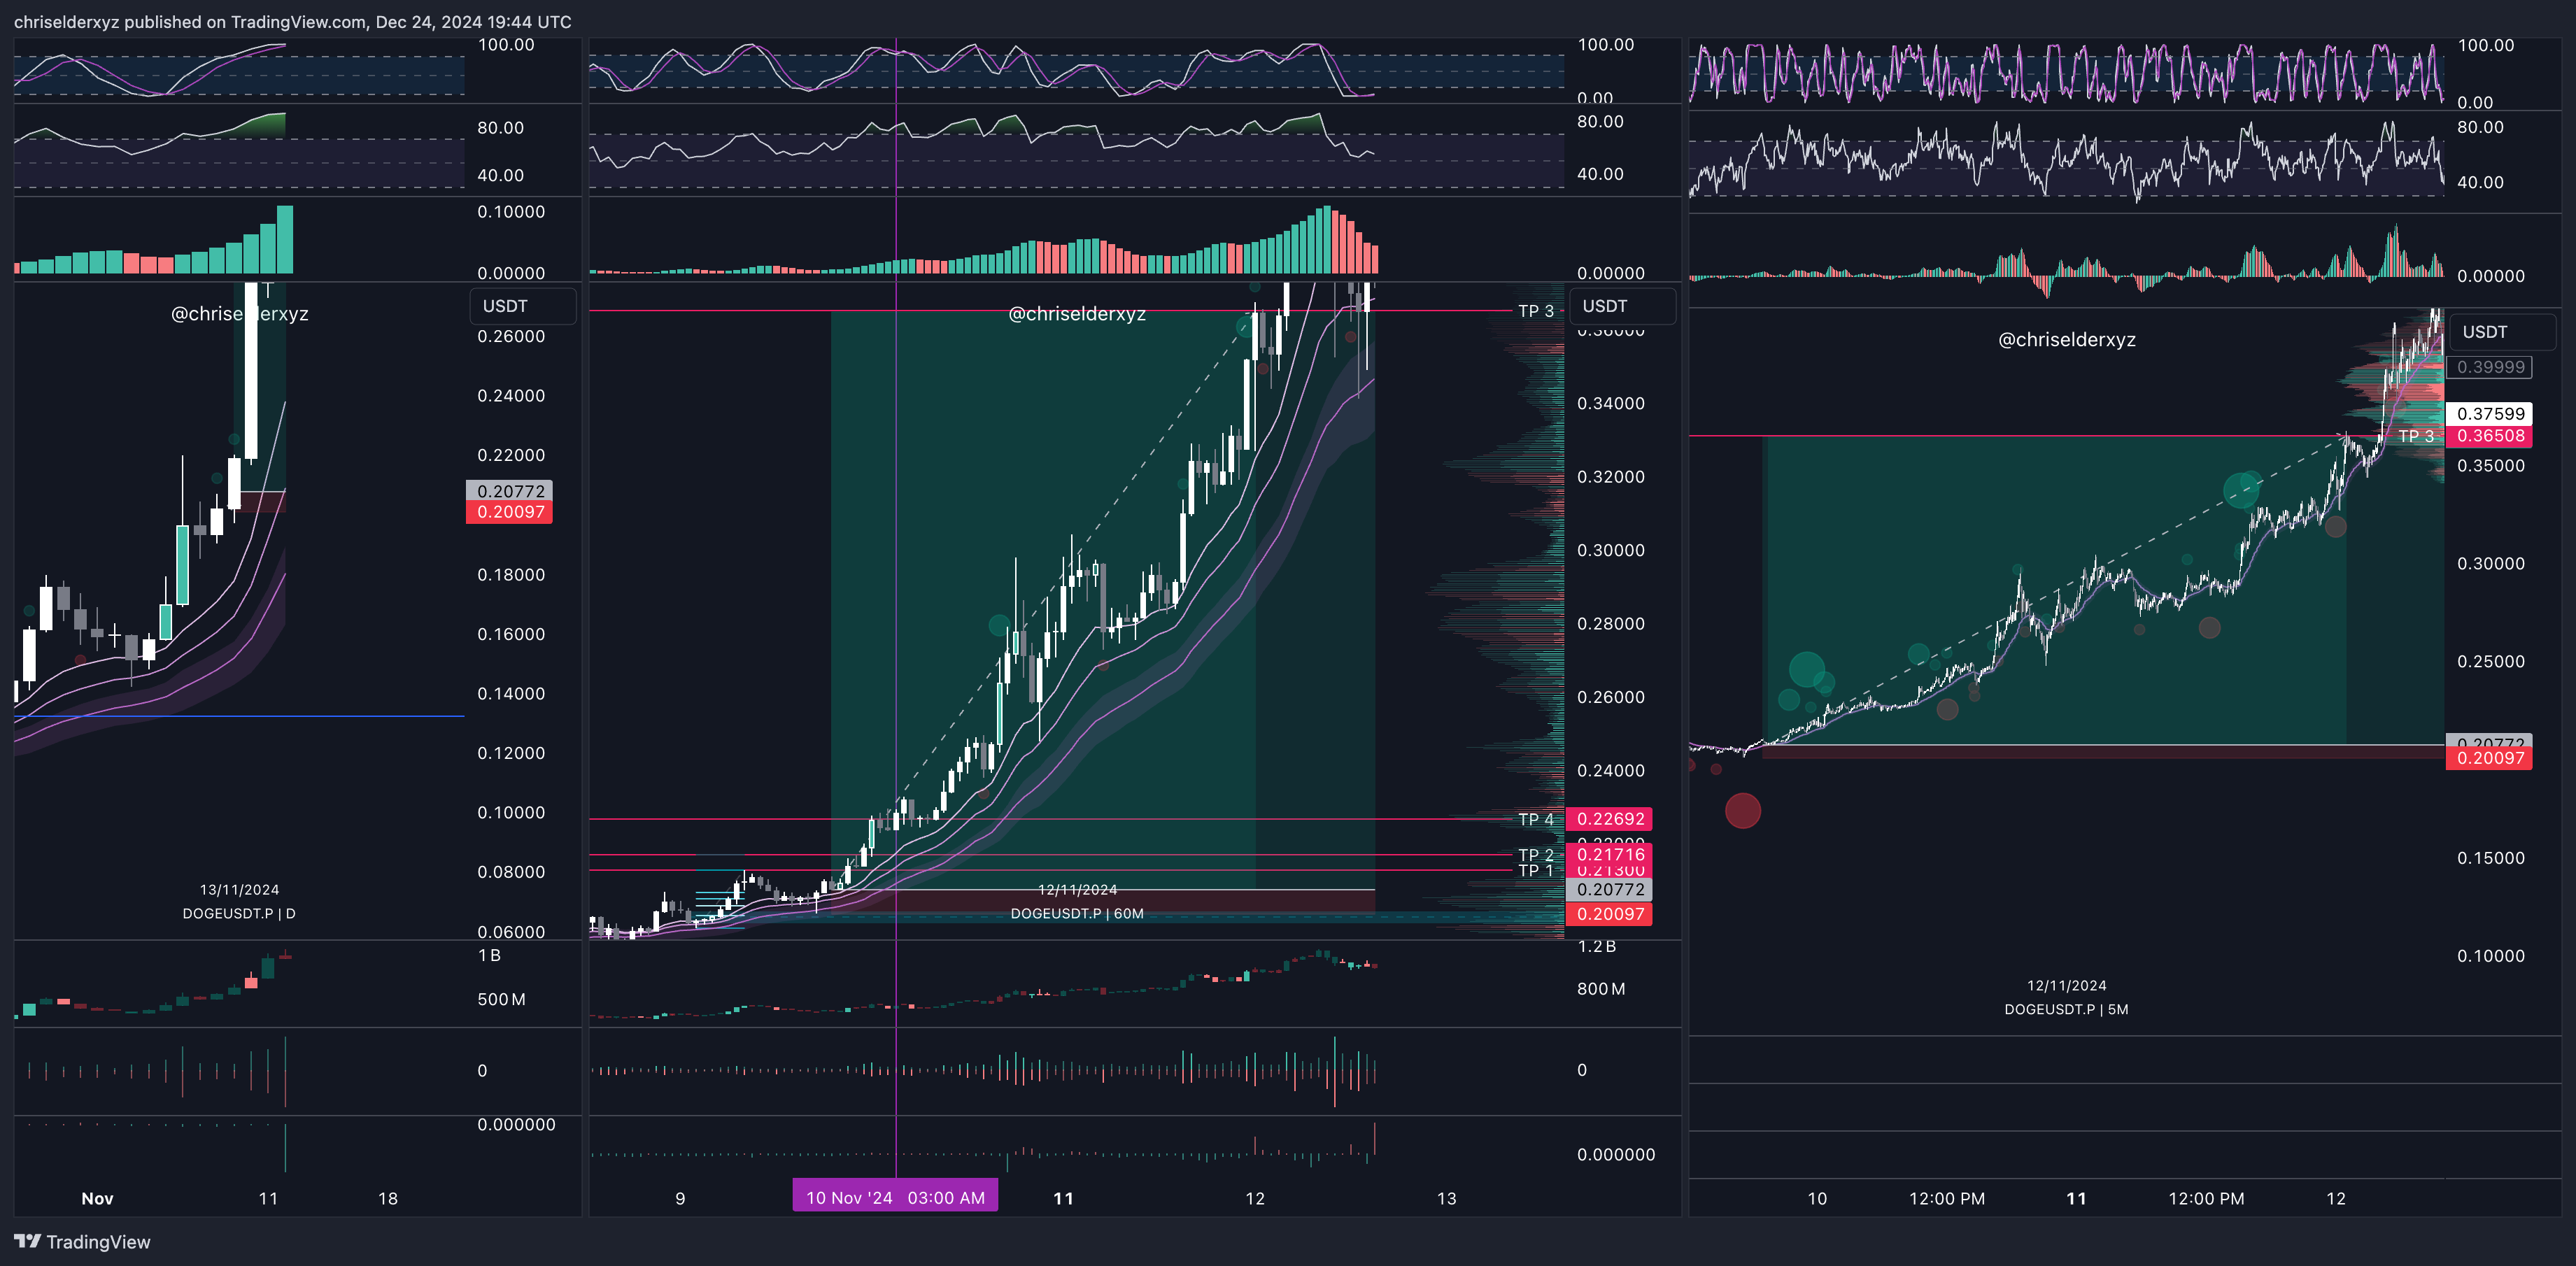Select the DOGEUSDT.P | 5M chart label
The width and height of the screenshot is (2576, 1266).
[x=2065, y=1009]
